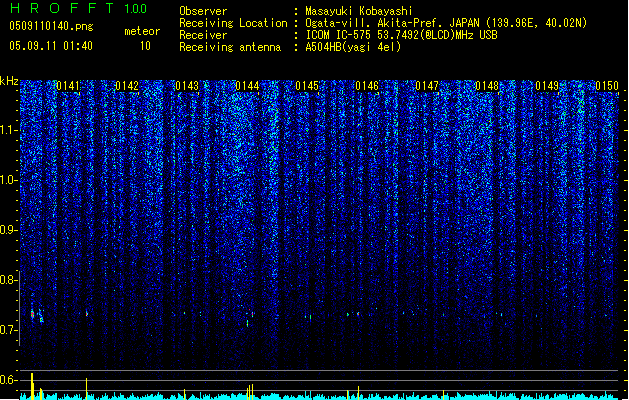Click the A504HB(yagi 4el) antenna text
Viewport: 629px width, 400px height.
click(353, 47)
